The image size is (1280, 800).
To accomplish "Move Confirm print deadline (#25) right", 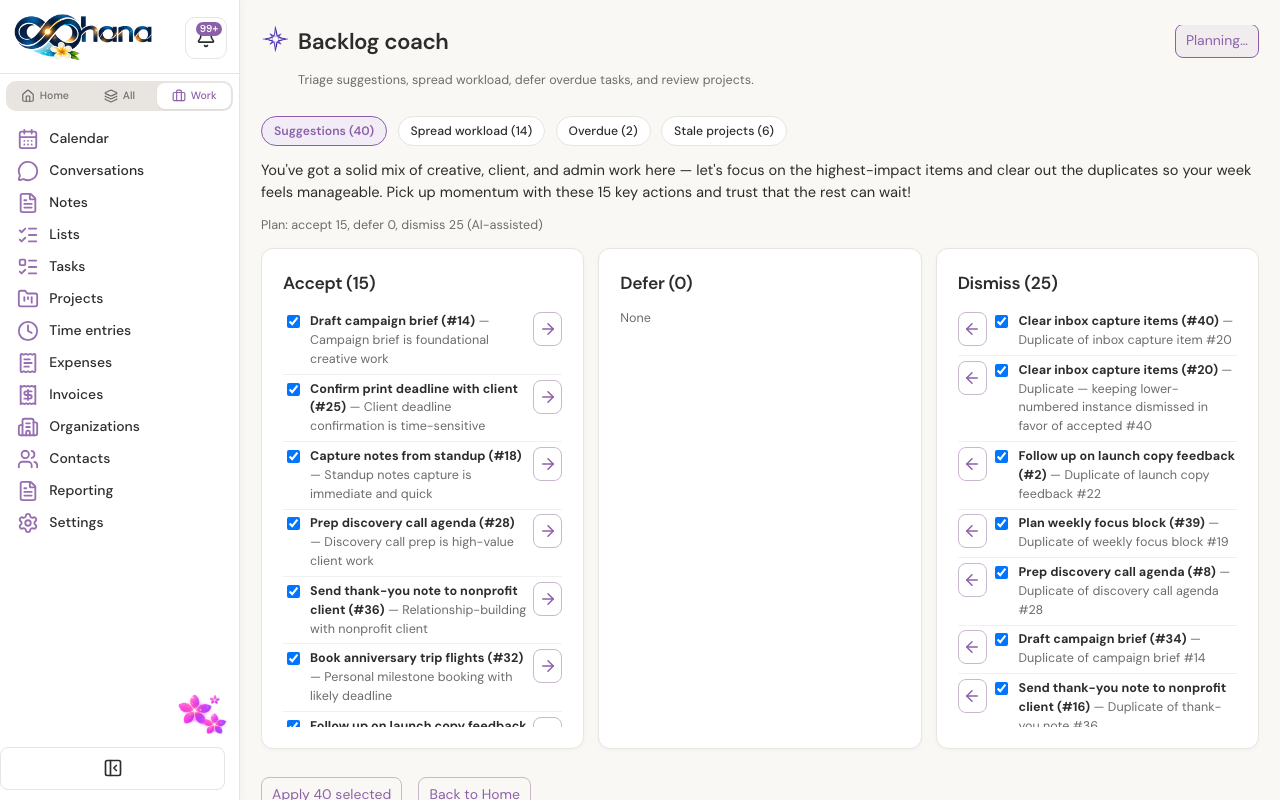I will tap(547, 397).
